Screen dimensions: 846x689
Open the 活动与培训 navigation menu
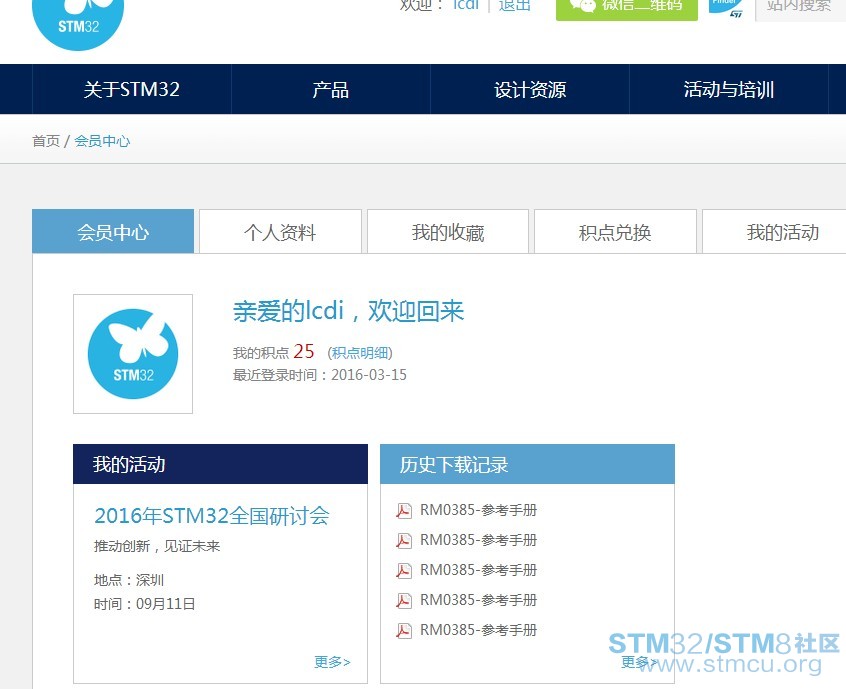pos(729,89)
